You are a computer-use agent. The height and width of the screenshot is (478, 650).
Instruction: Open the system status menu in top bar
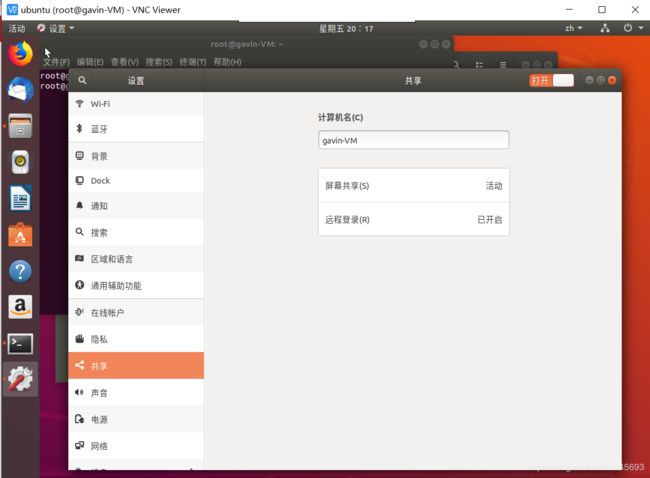click(x=620, y=28)
